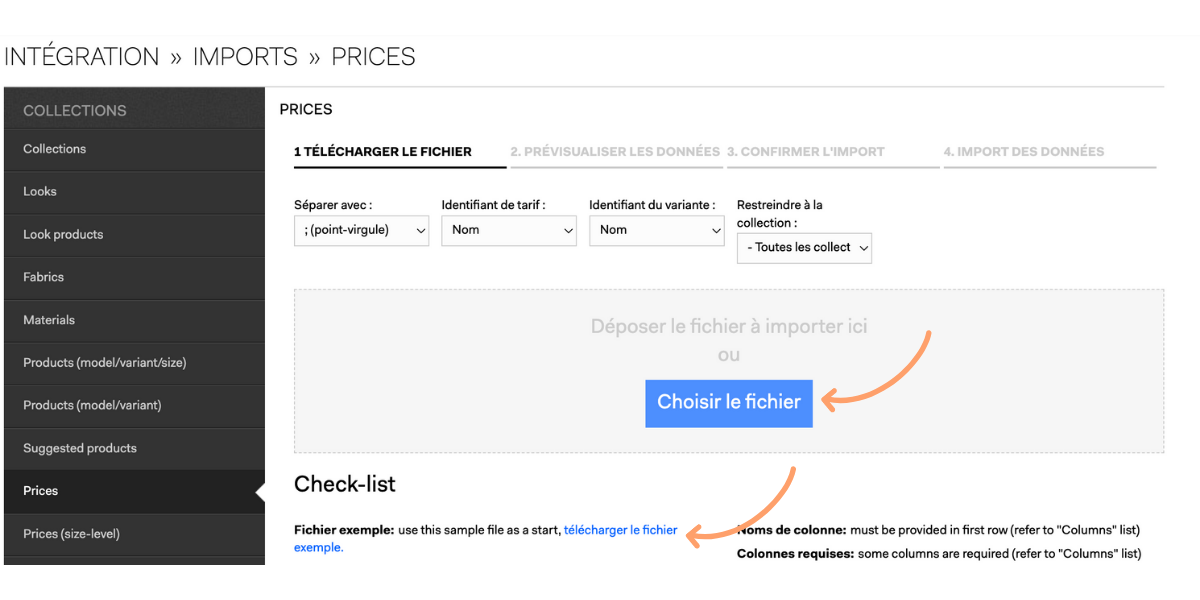The height and width of the screenshot is (600, 1200).
Task: Open Looks in the sidebar
Action: 134,192
